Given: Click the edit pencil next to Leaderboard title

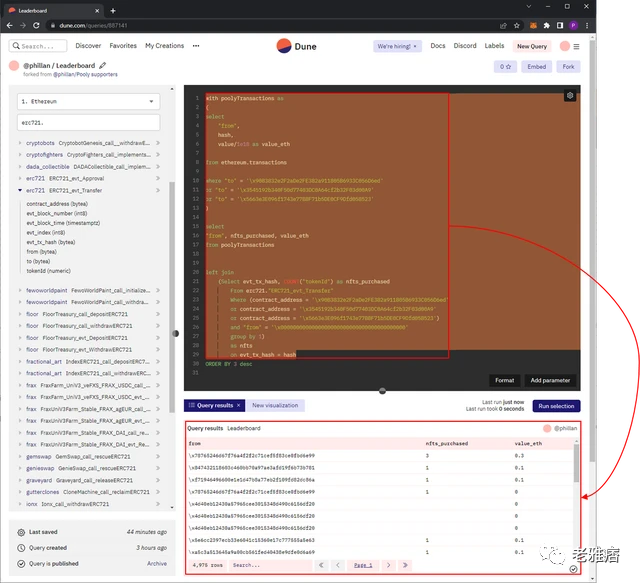Looking at the screenshot, I should click(103, 65).
